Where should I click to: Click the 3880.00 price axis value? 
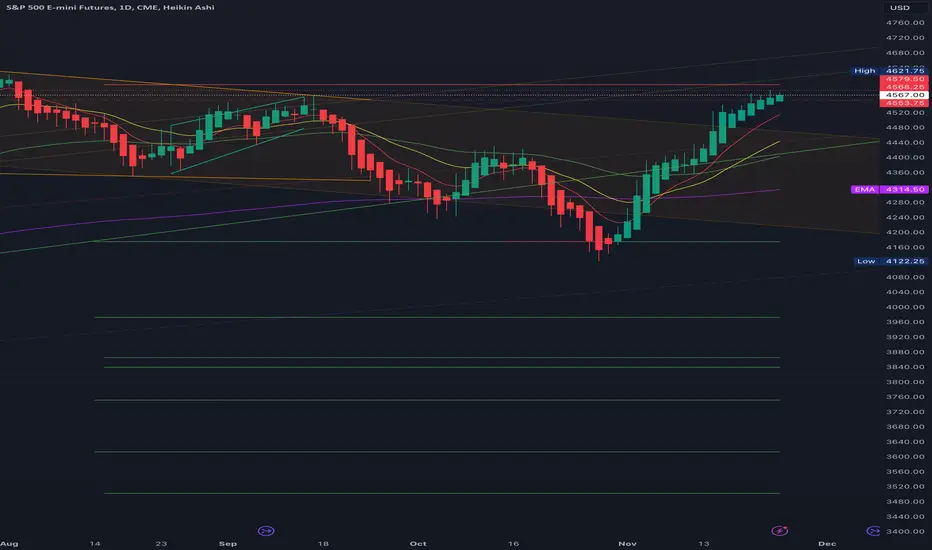[905, 352]
